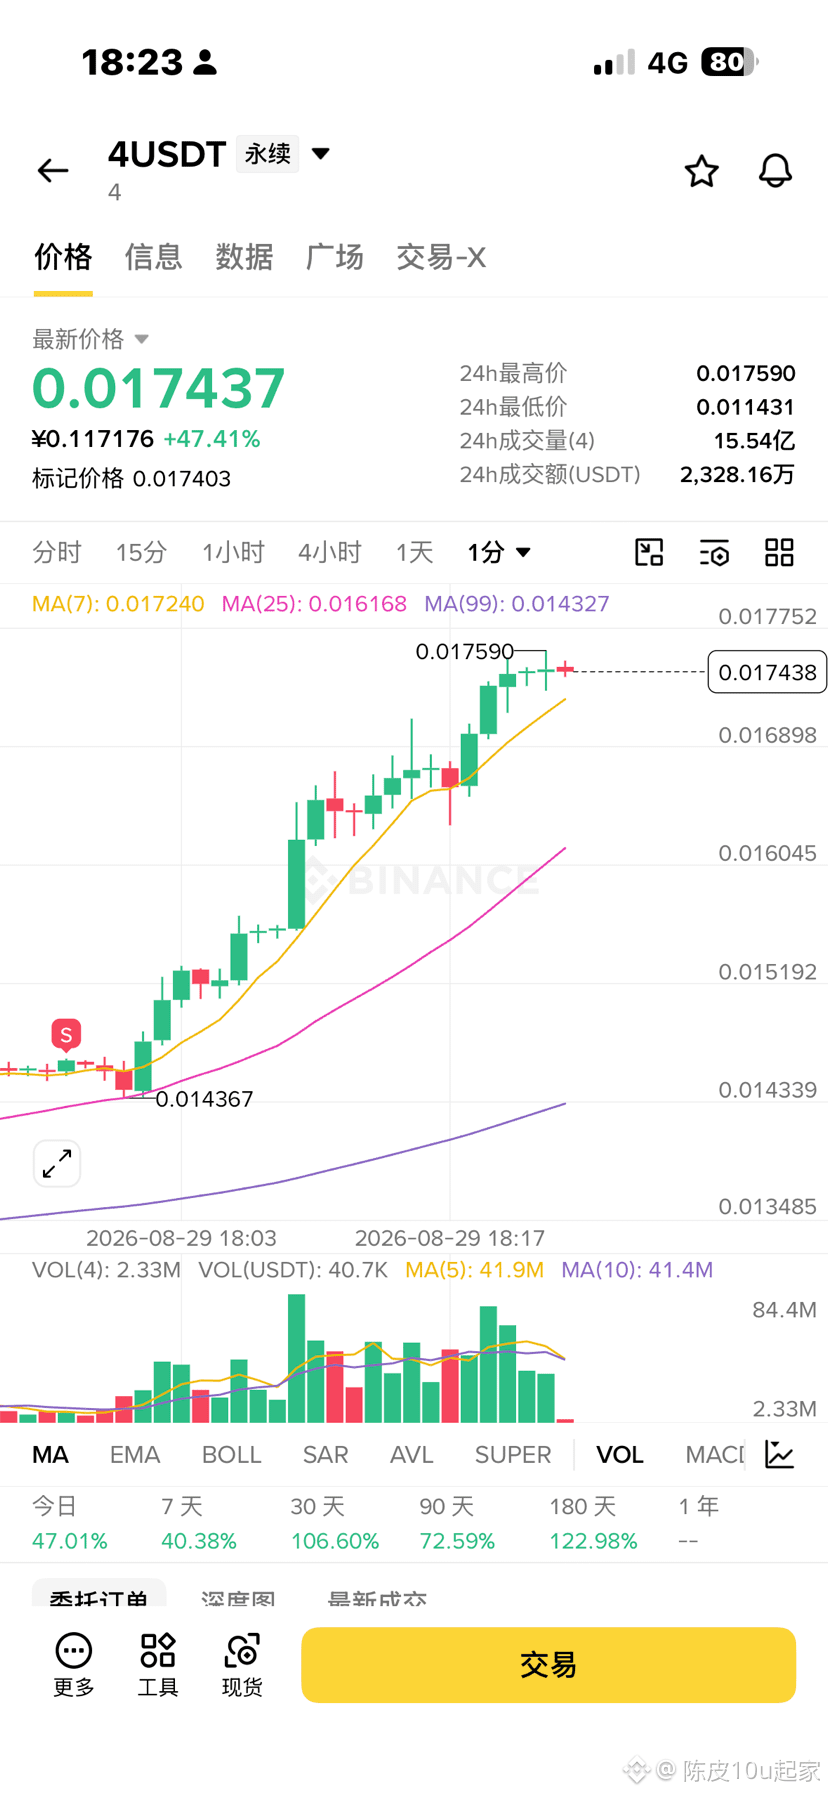Image resolution: width=828 pixels, height=1796 pixels.
Task: Tap the battery 80 status icon
Action: (x=729, y=62)
